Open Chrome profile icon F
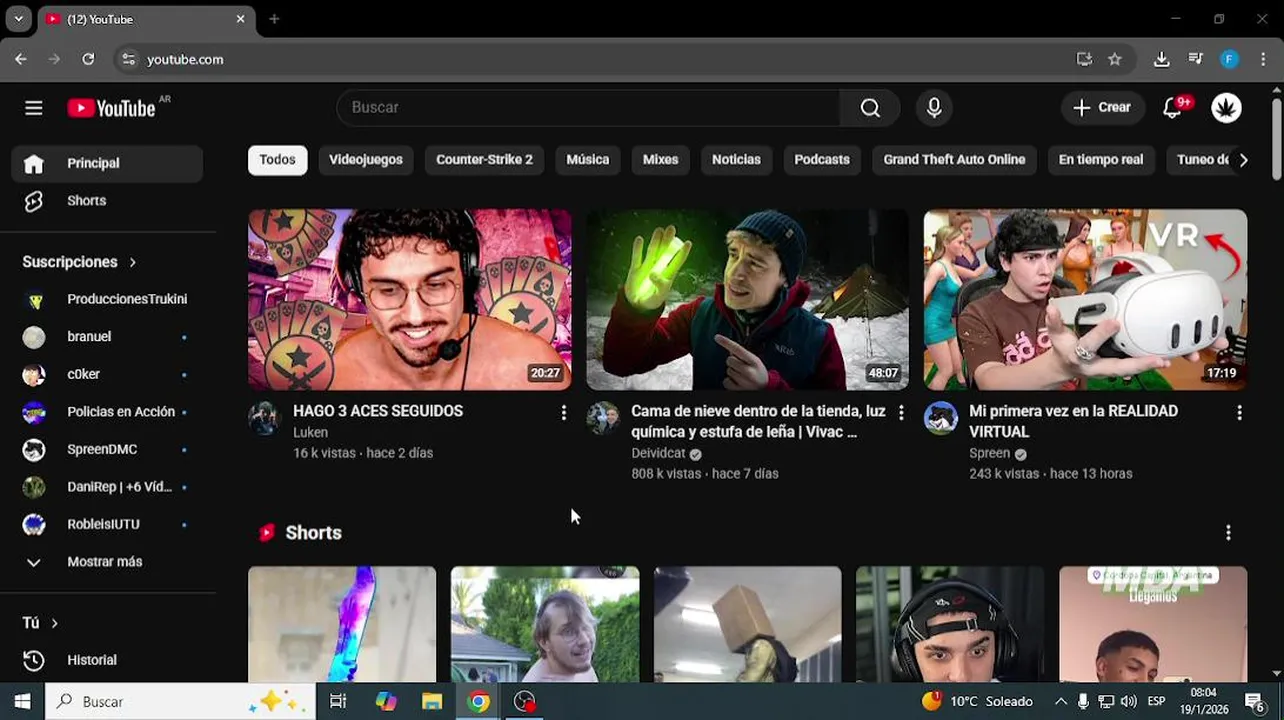Screen dimensions: 1284x720 pos(1229,59)
